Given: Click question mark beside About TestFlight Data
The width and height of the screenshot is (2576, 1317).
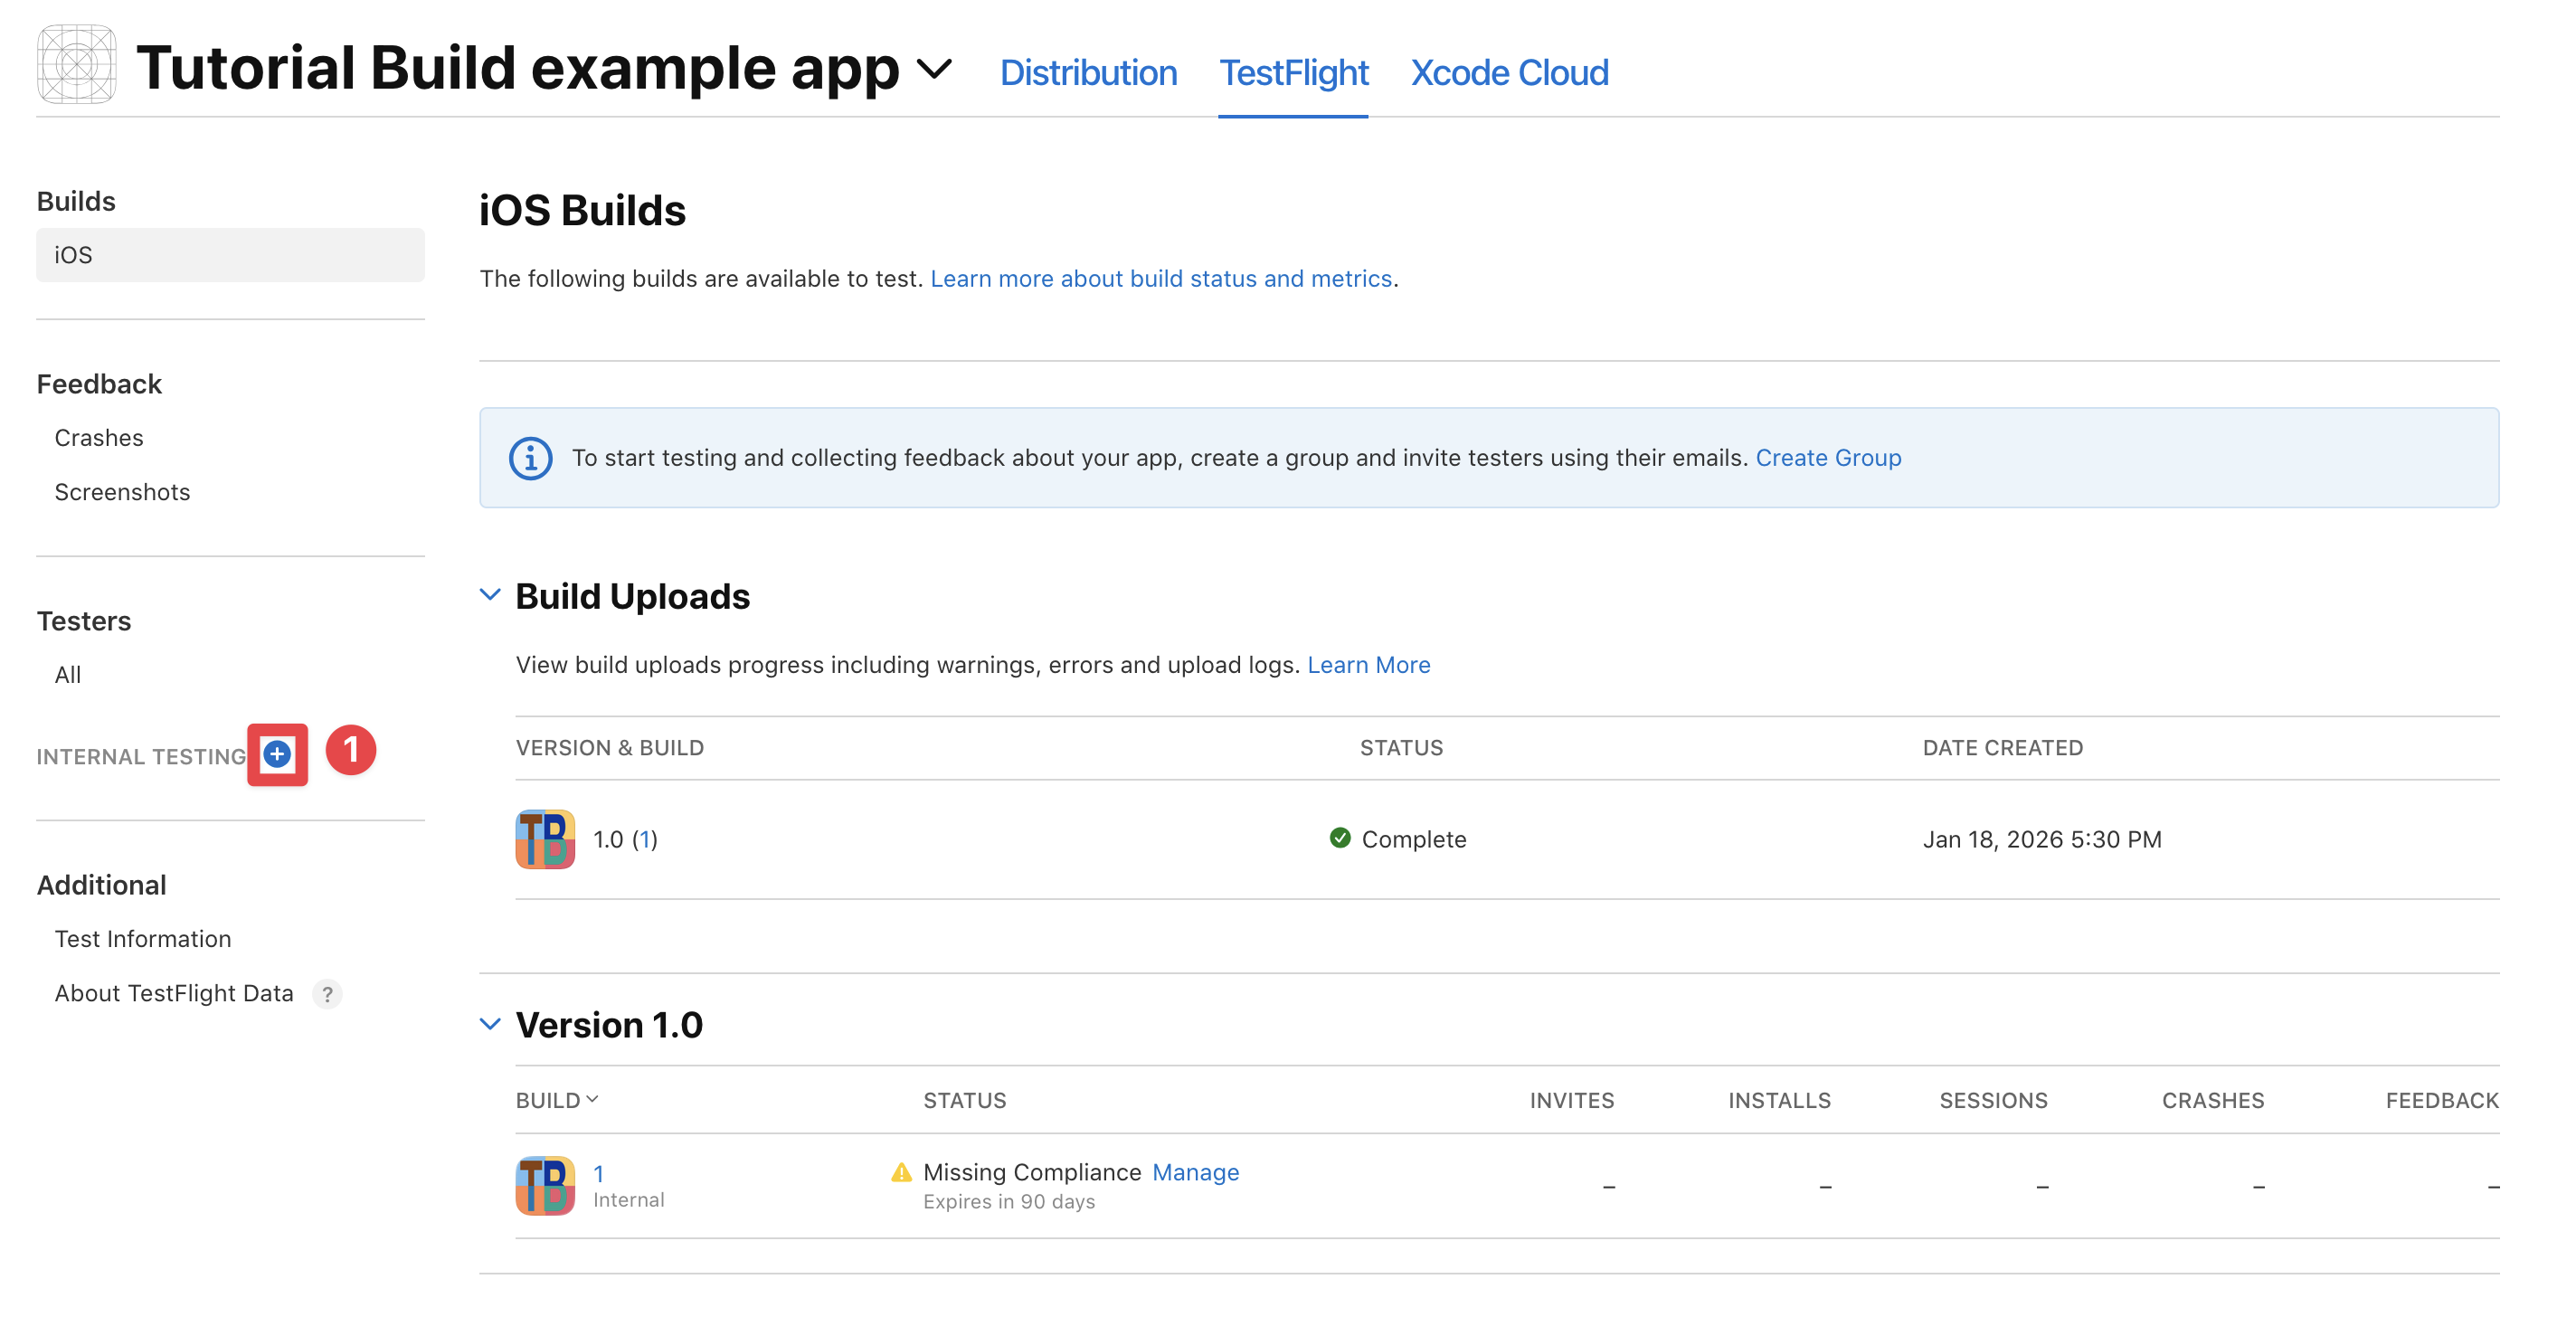Looking at the screenshot, I should tap(327, 994).
